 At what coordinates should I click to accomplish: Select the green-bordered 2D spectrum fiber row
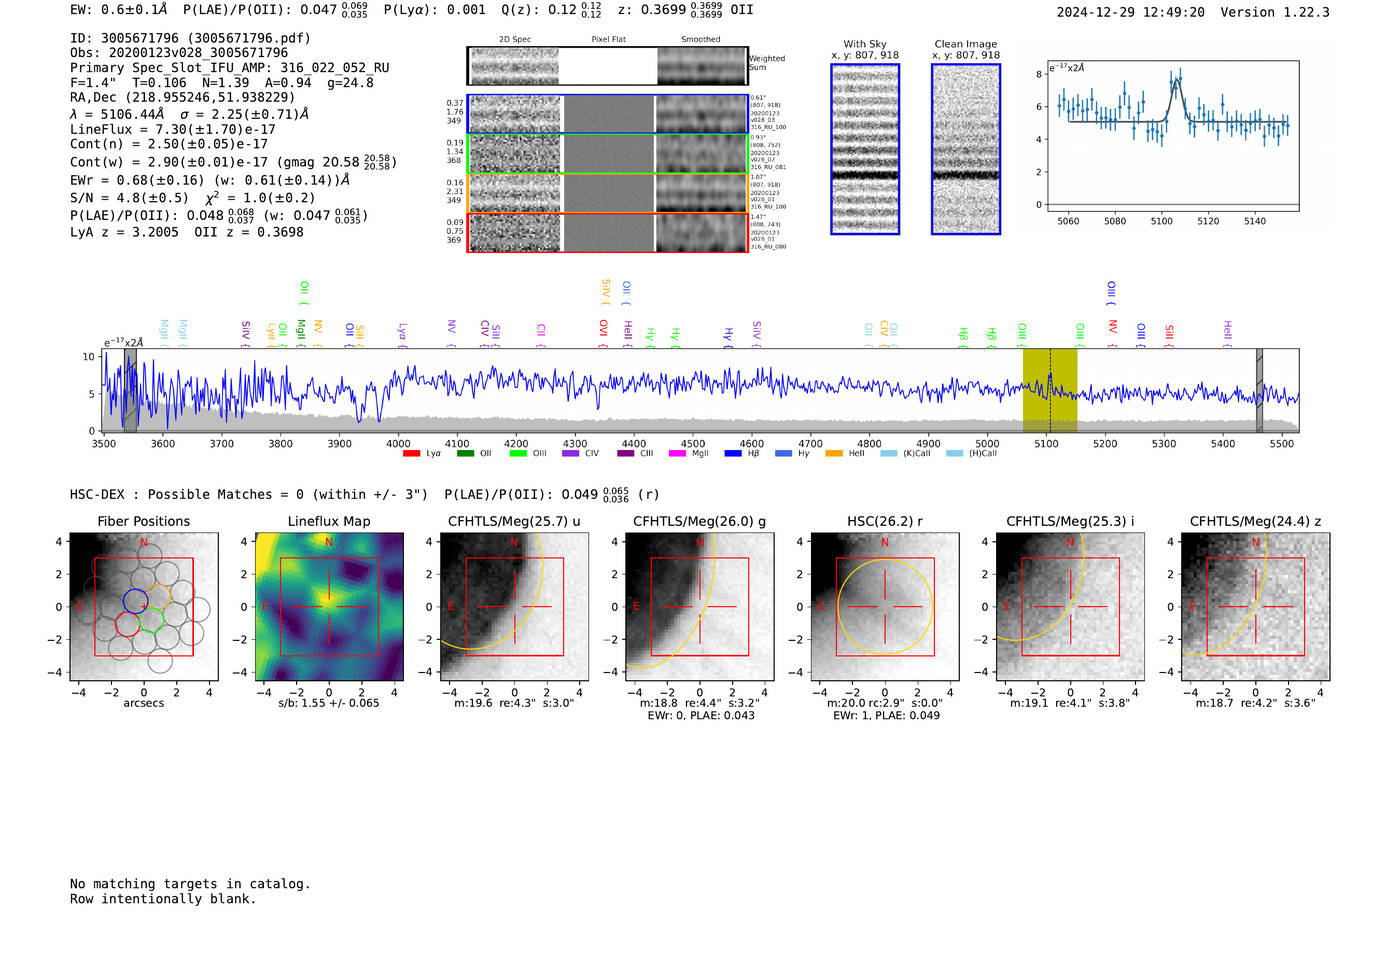pyautogui.click(x=608, y=154)
